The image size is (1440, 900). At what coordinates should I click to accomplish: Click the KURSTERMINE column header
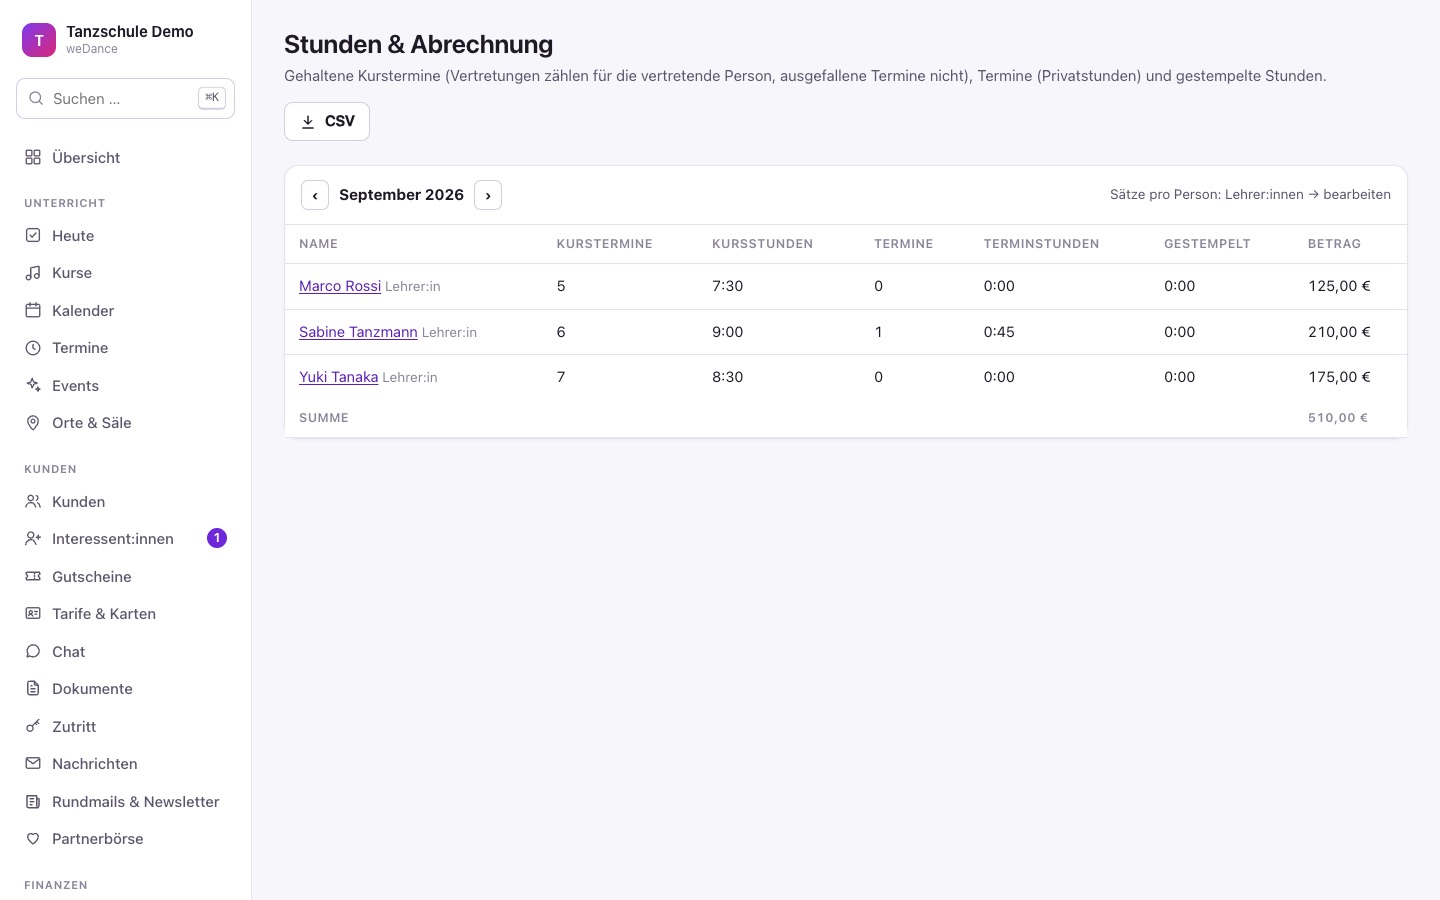(604, 244)
